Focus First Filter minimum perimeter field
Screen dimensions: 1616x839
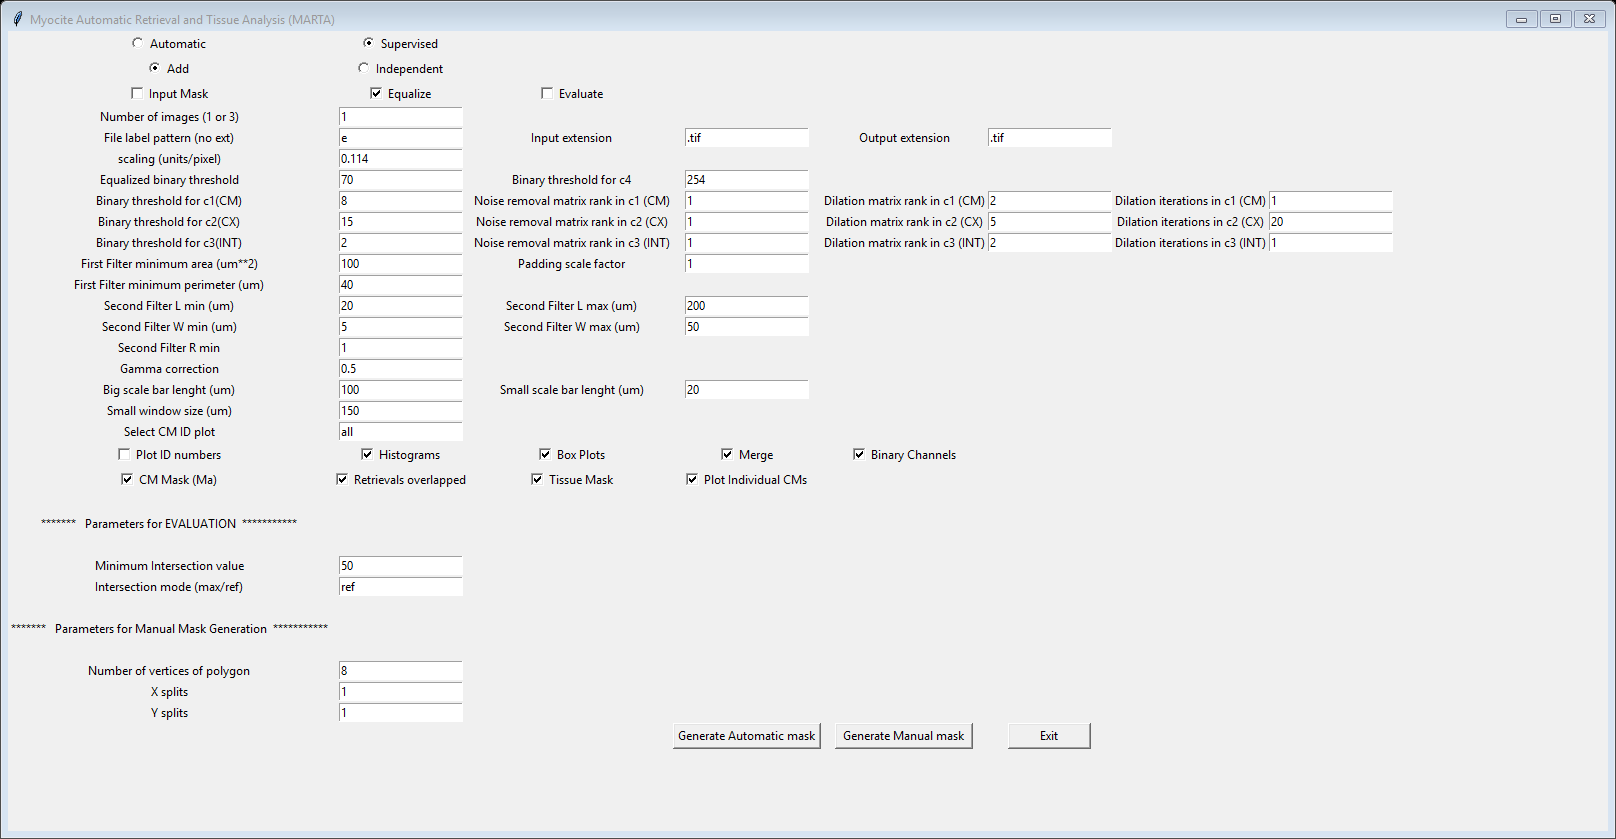click(400, 285)
